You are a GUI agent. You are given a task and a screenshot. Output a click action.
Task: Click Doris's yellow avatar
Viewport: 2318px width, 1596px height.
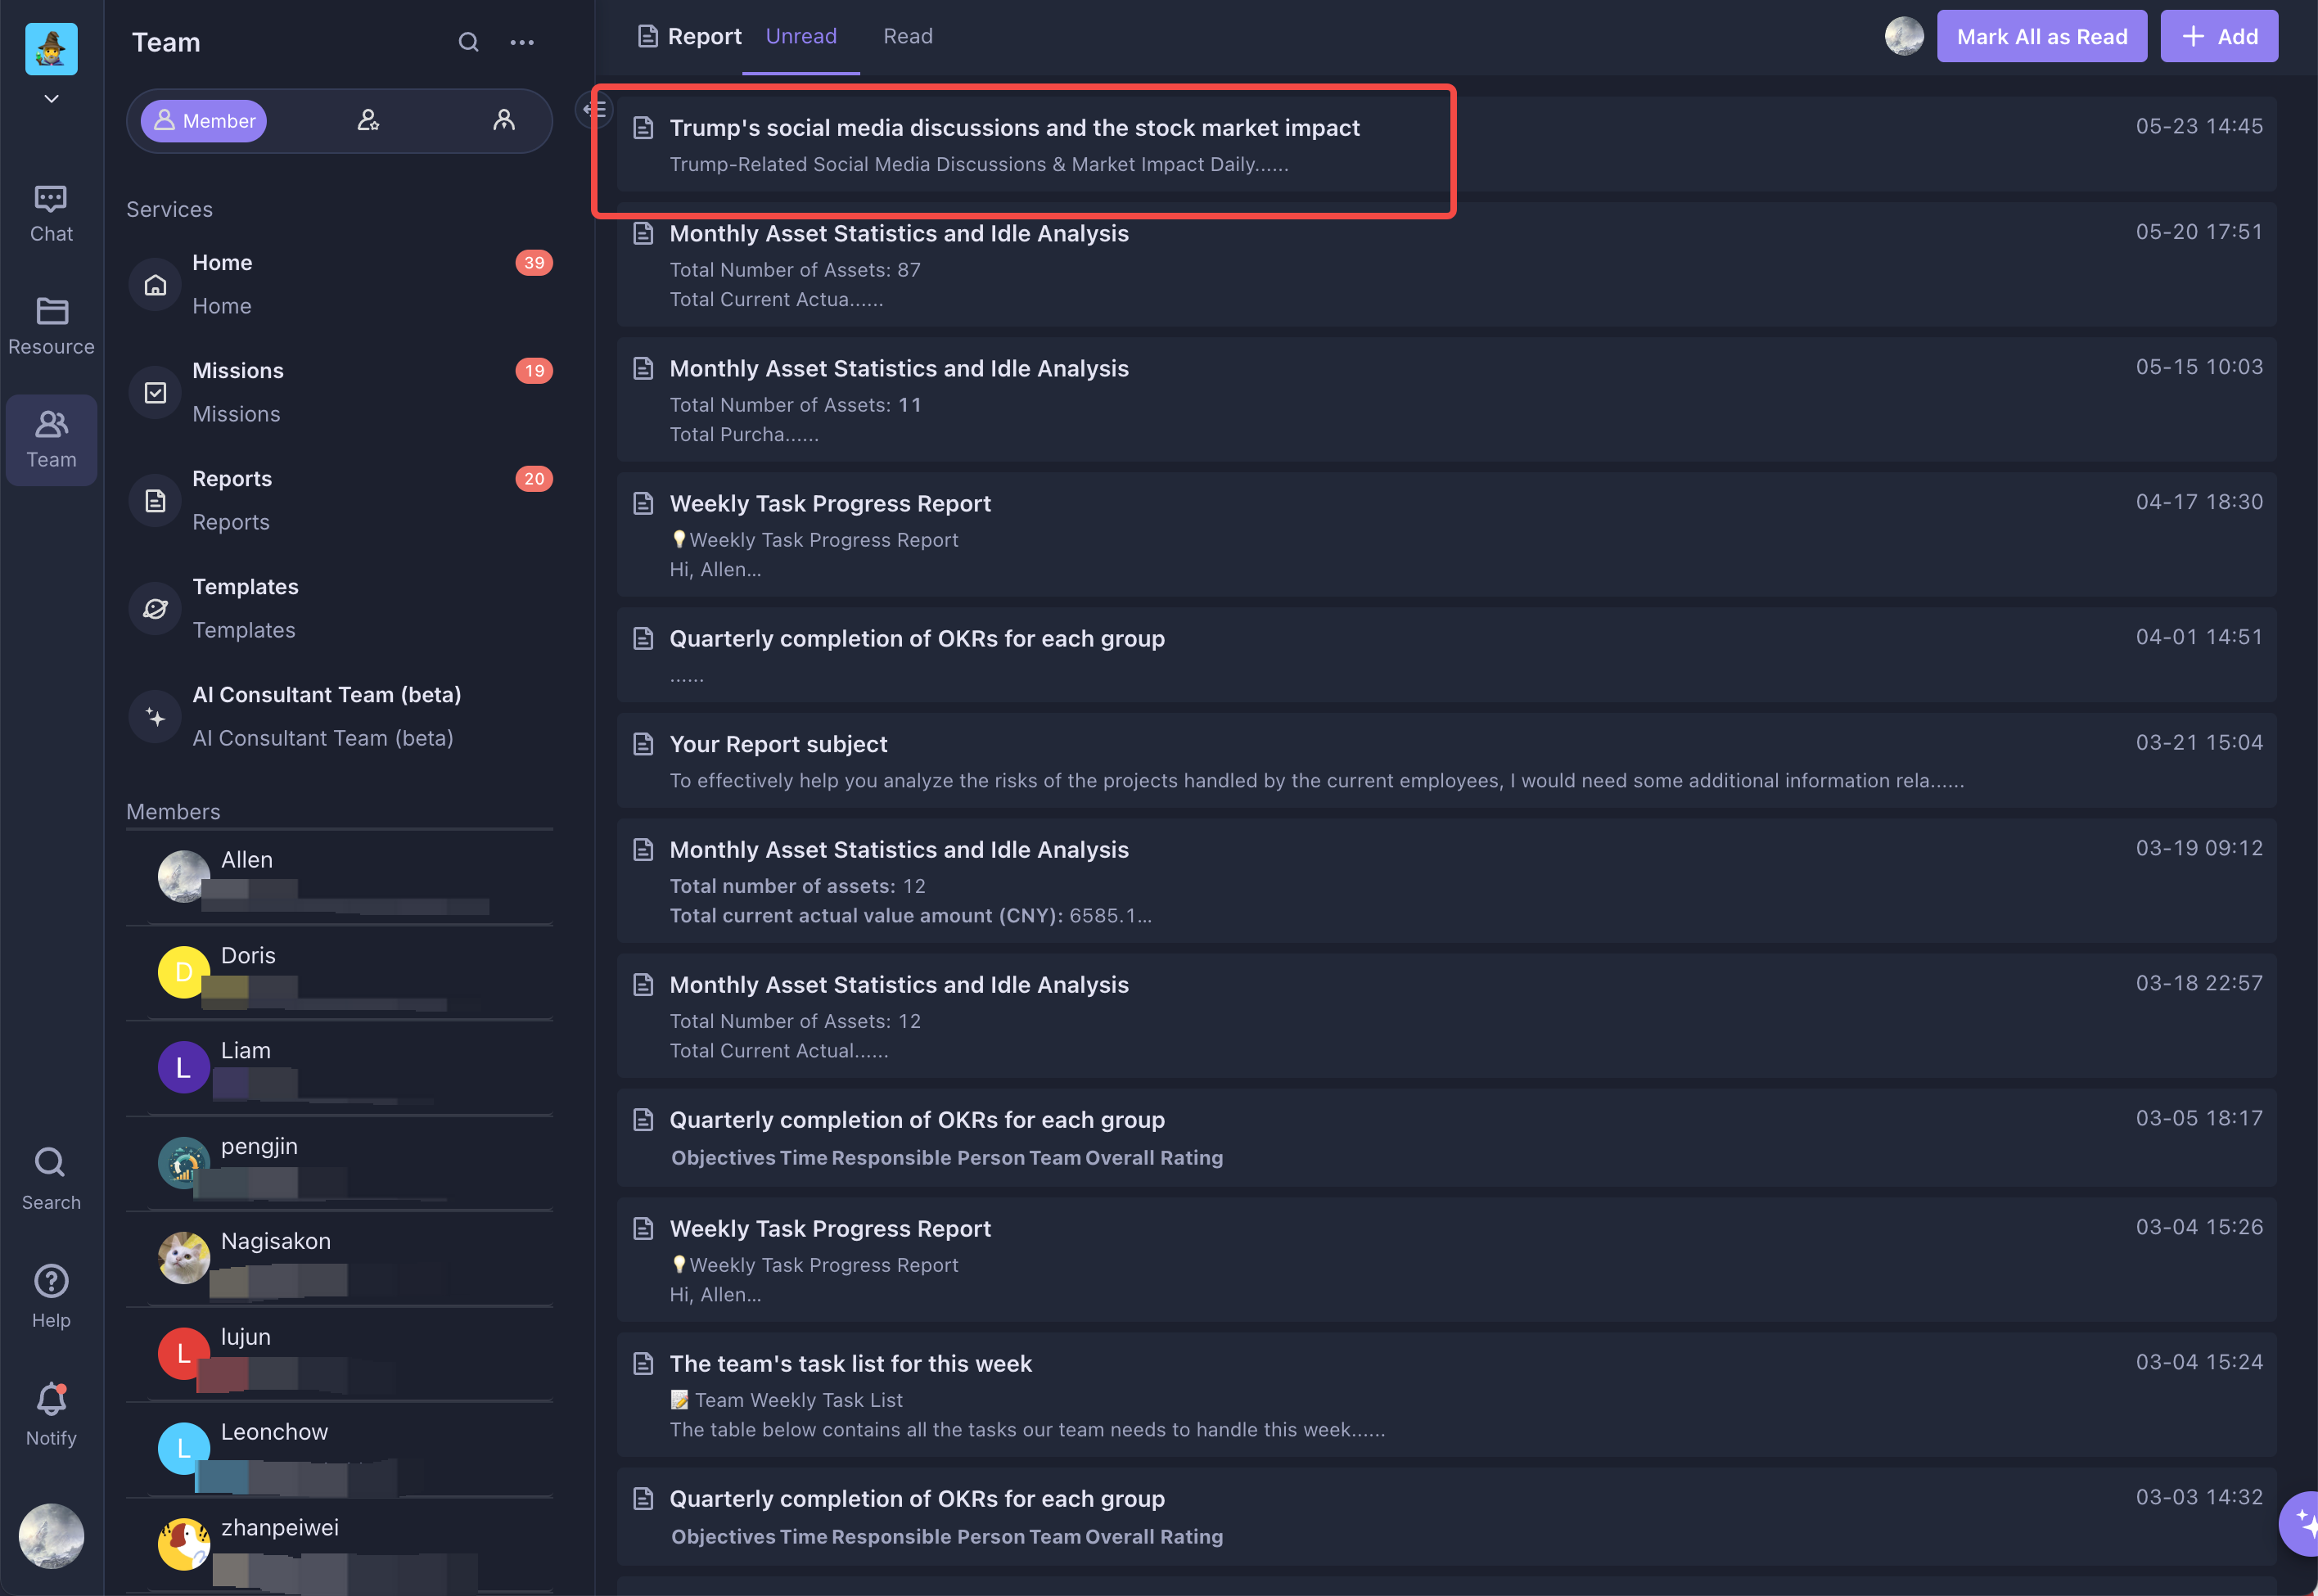pyautogui.click(x=184, y=972)
